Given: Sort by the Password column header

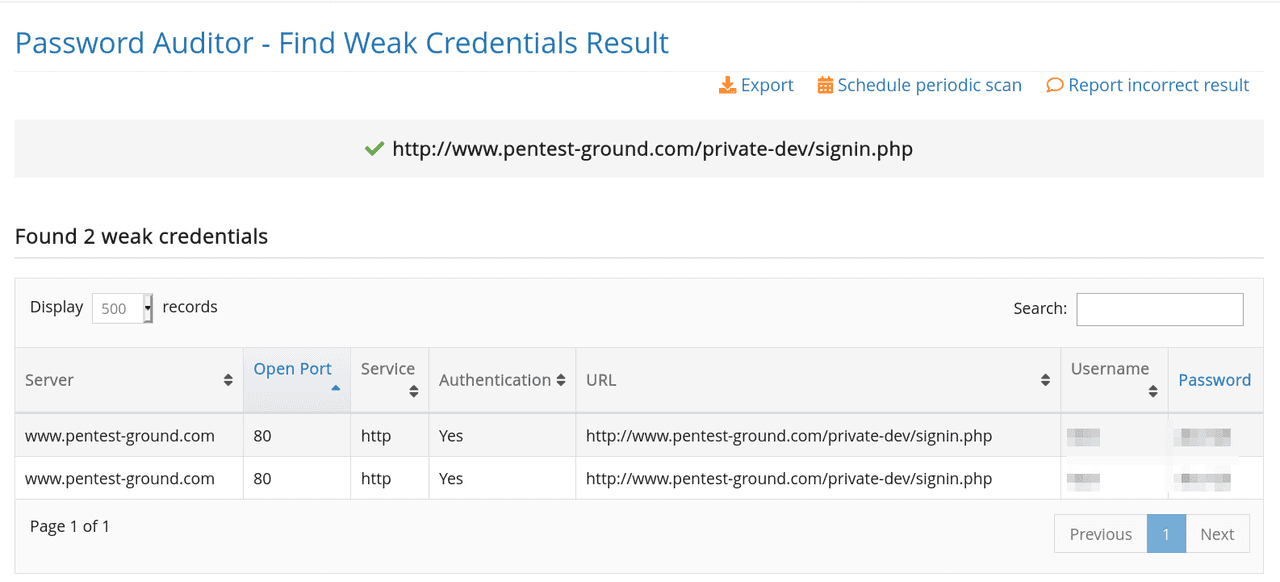Looking at the screenshot, I should 1214,380.
